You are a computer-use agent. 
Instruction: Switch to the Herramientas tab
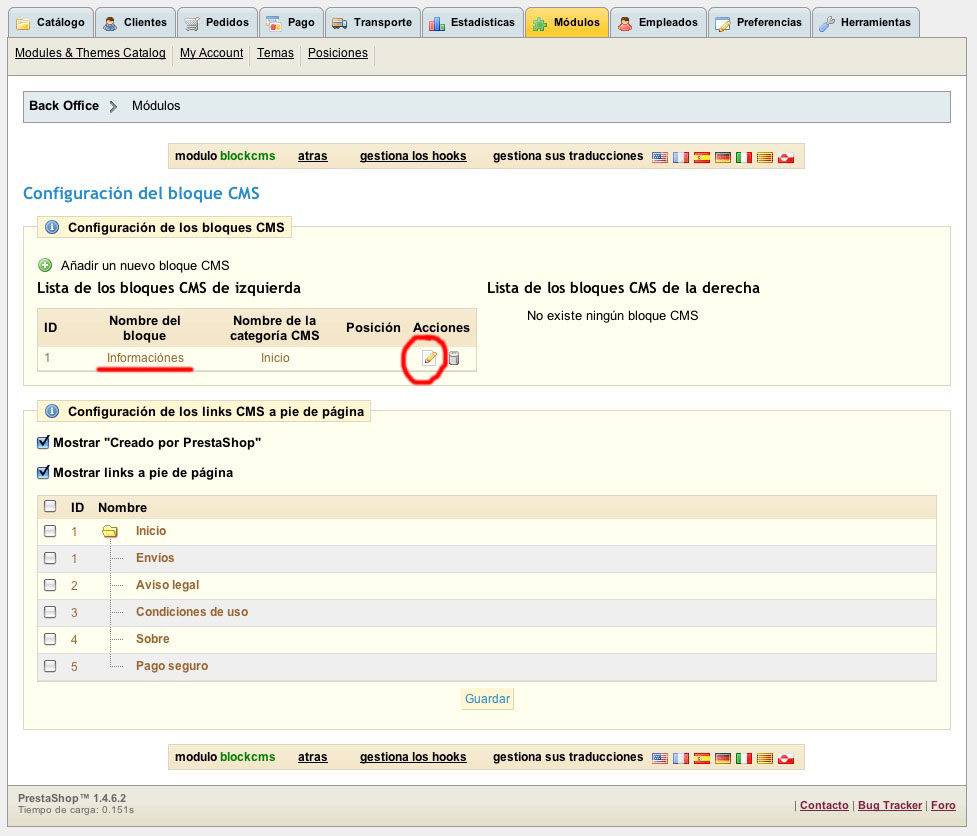[865, 22]
